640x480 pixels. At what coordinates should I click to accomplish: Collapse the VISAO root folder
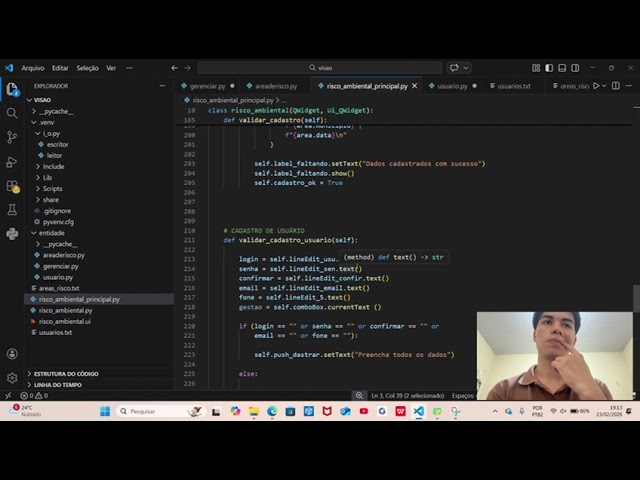point(29,100)
